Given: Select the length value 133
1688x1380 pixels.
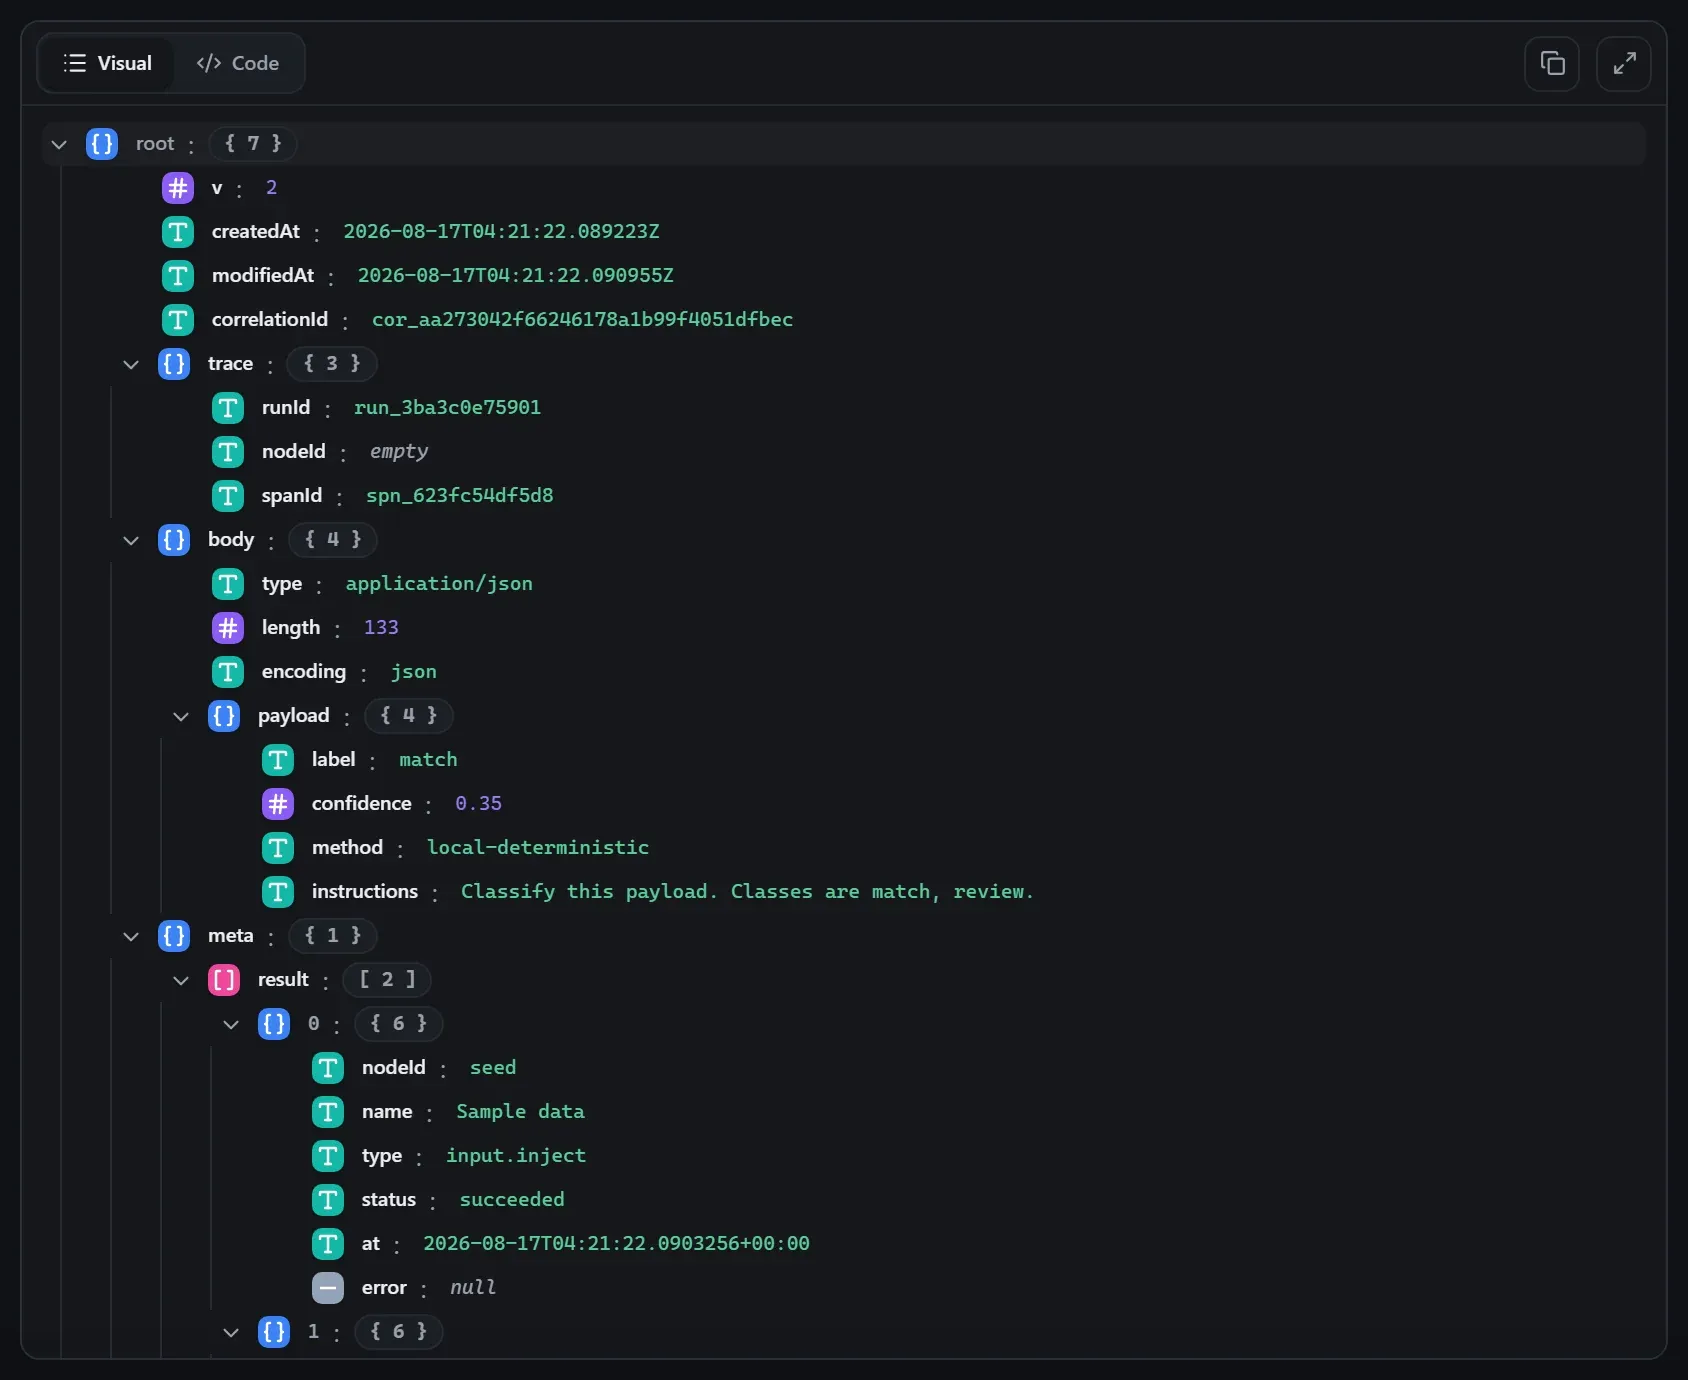Looking at the screenshot, I should point(381,628).
